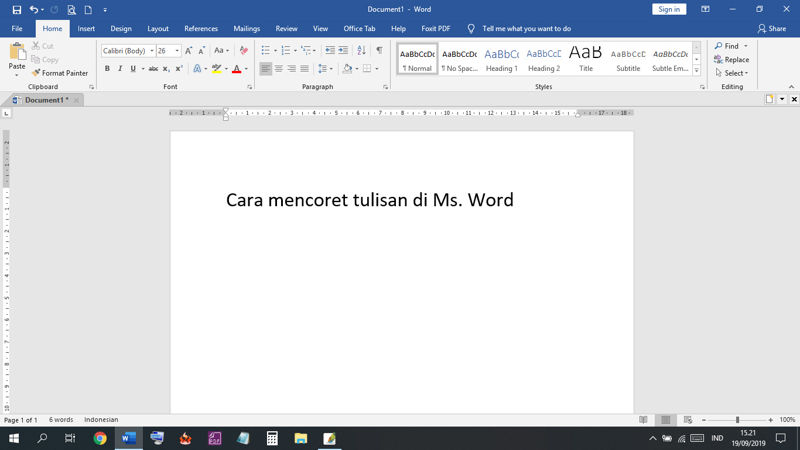The image size is (800, 450).
Task: Click the Sign in button
Action: click(669, 9)
